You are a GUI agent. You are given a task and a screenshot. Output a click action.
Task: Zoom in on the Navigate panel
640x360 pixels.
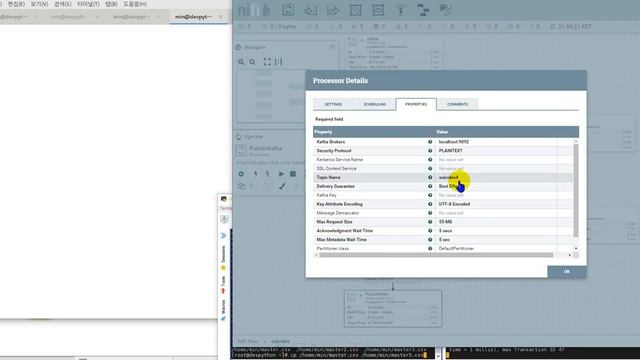click(x=241, y=62)
